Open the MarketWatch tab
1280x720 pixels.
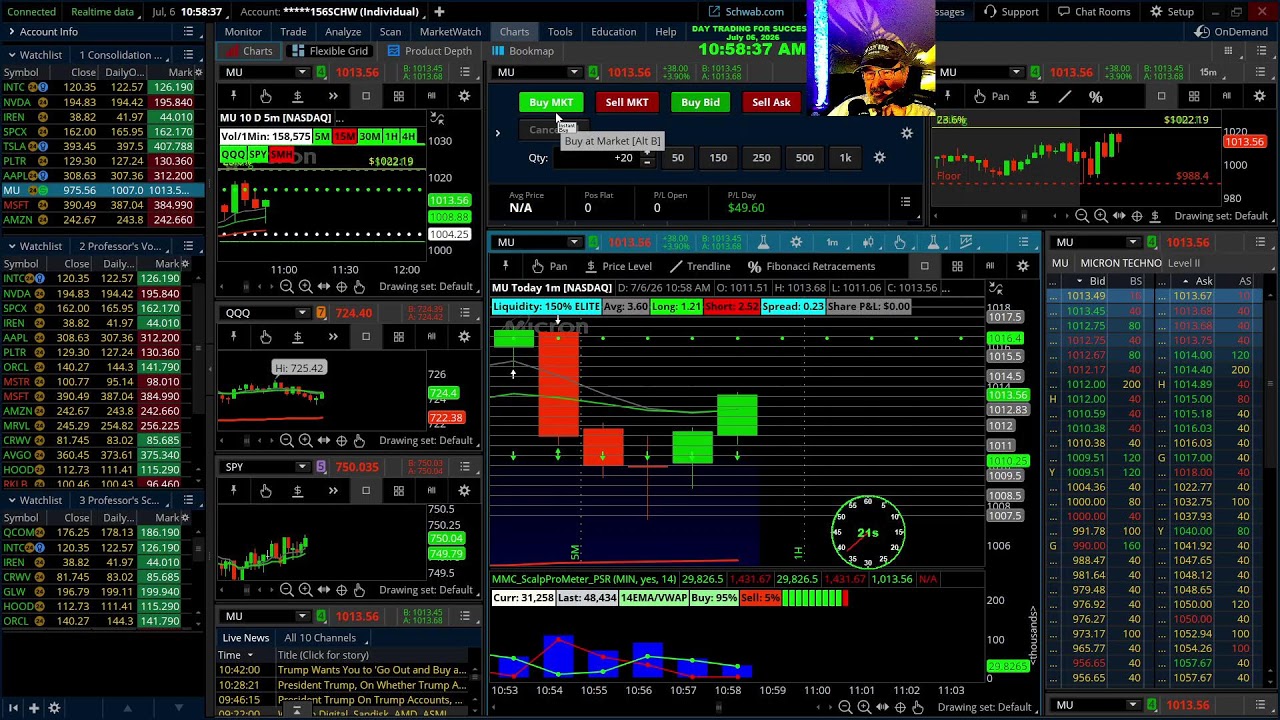[450, 31]
